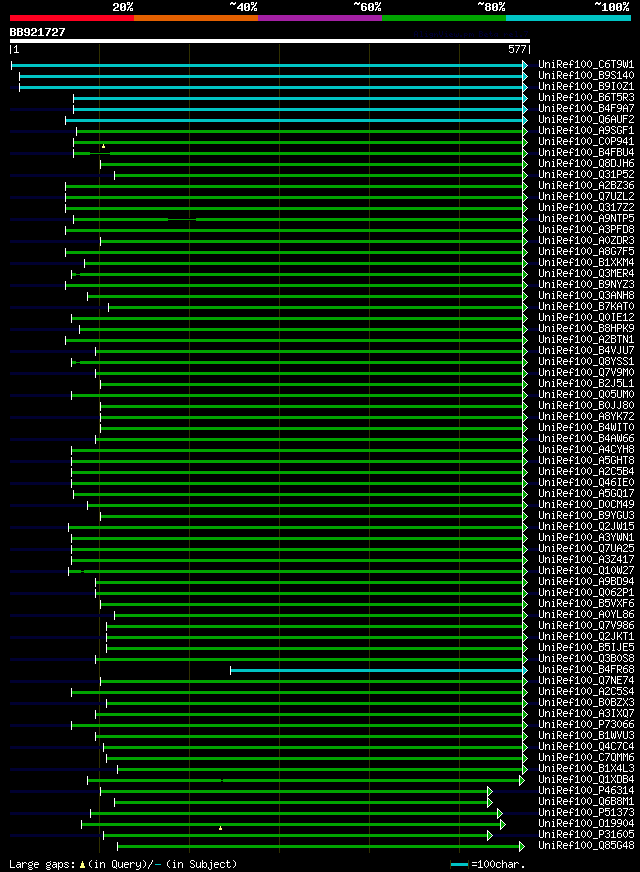The height and width of the screenshot is (872, 640).
Task: Select the BB921727 query title
Action: pos(37,32)
